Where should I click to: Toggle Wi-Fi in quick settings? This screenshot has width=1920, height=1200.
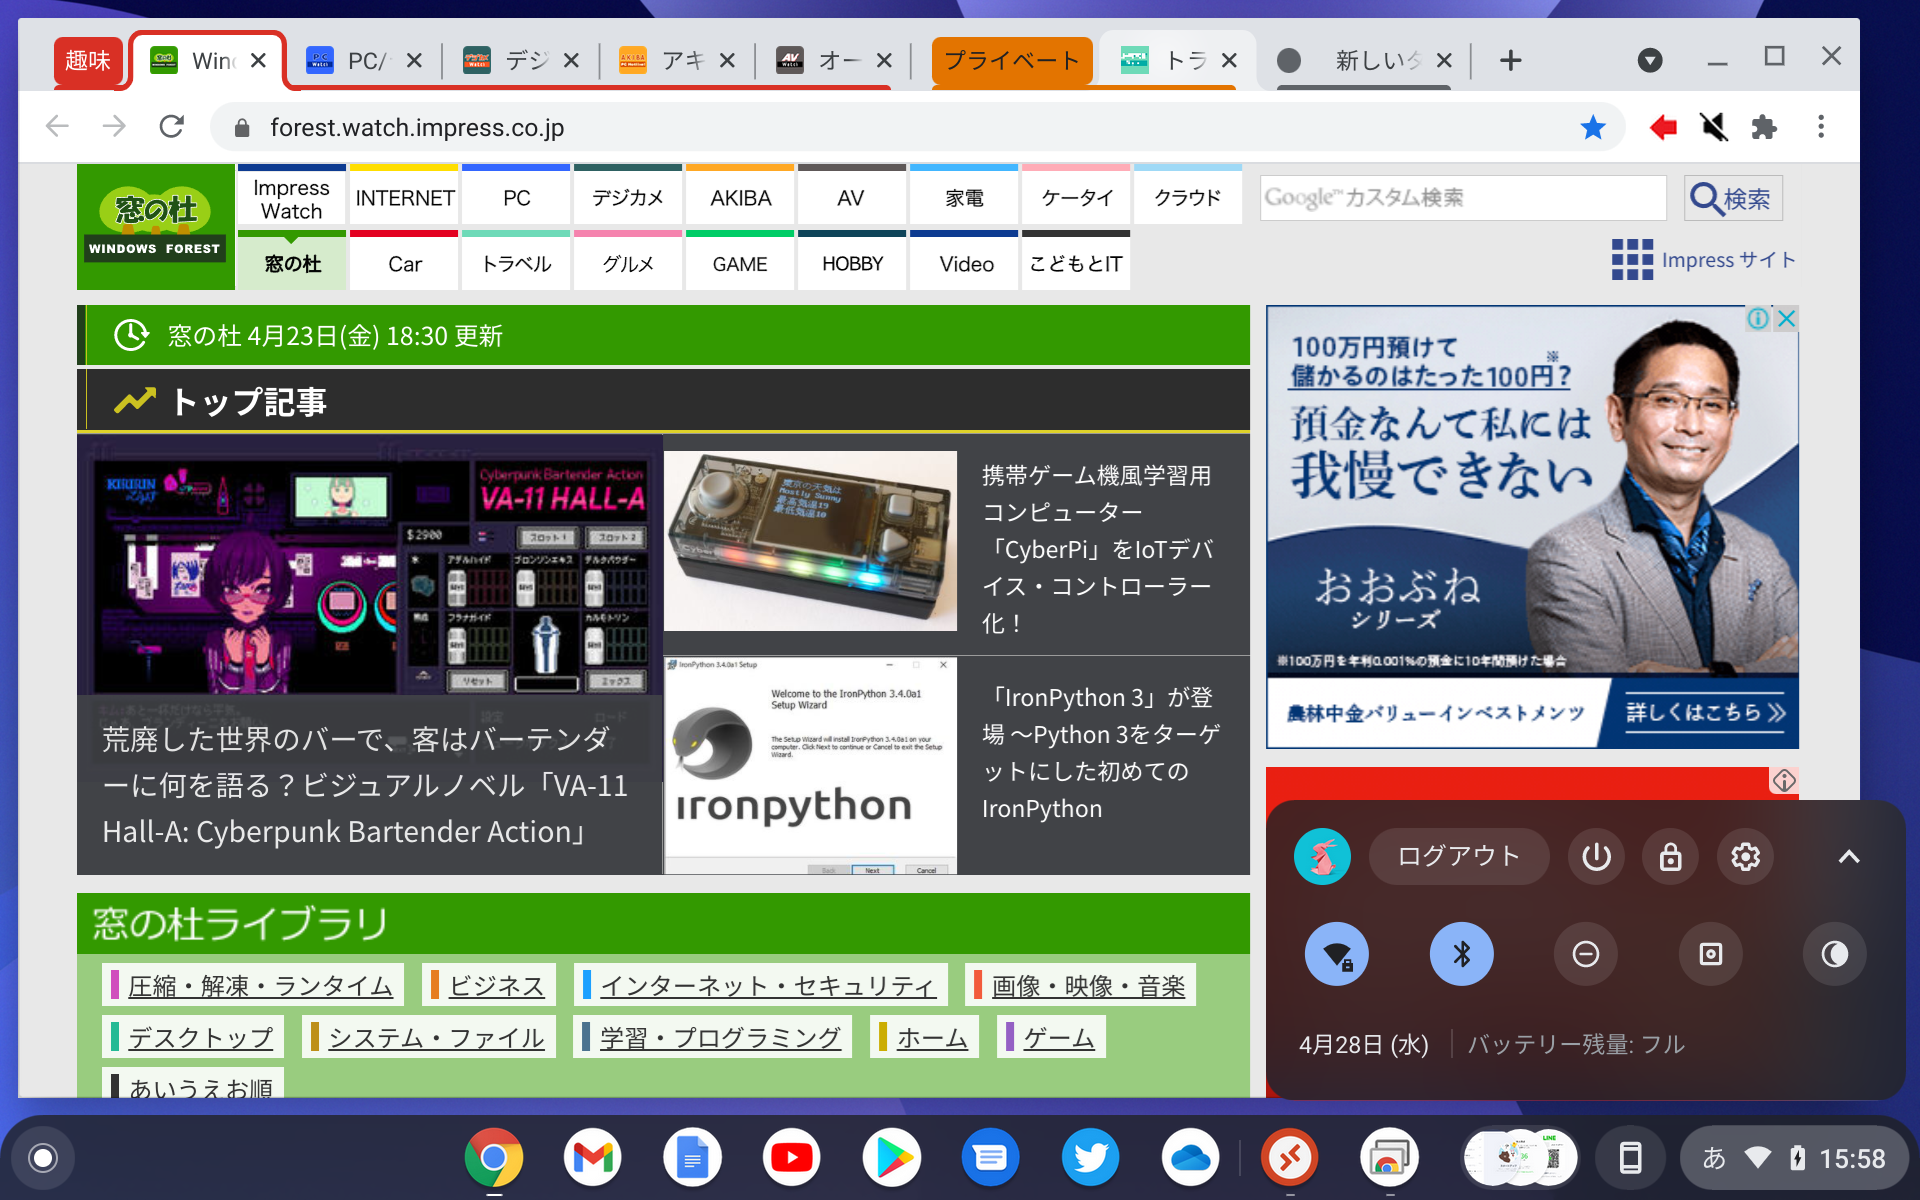point(1337,953)
